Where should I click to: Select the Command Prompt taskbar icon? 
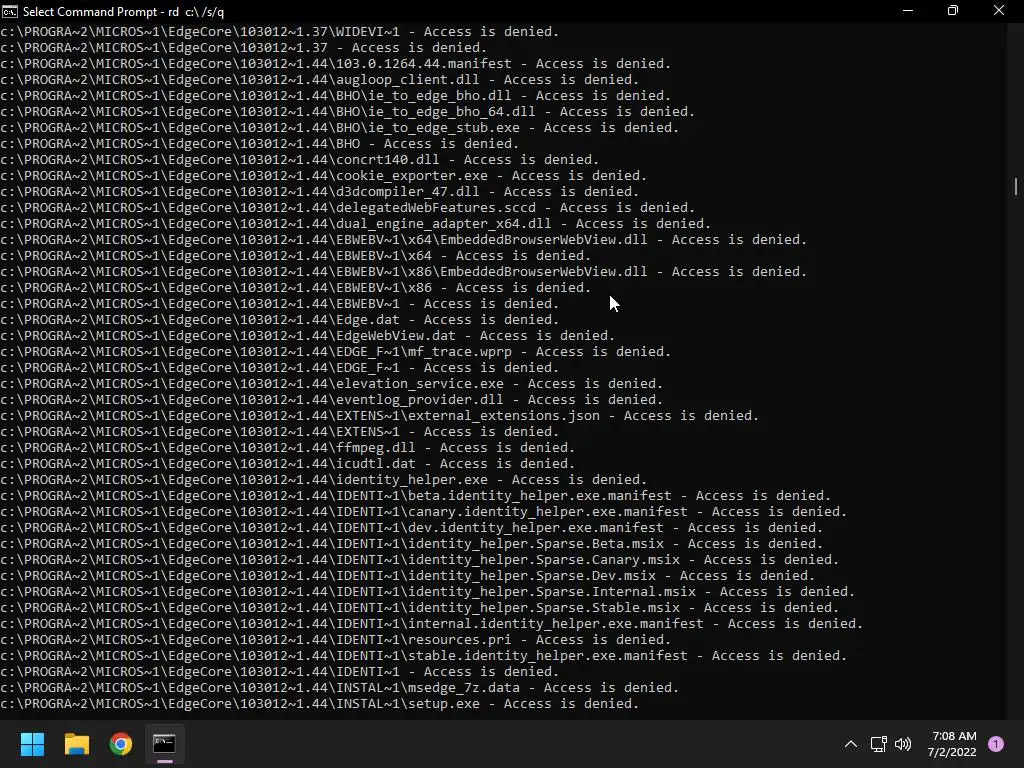coord(165,744)
